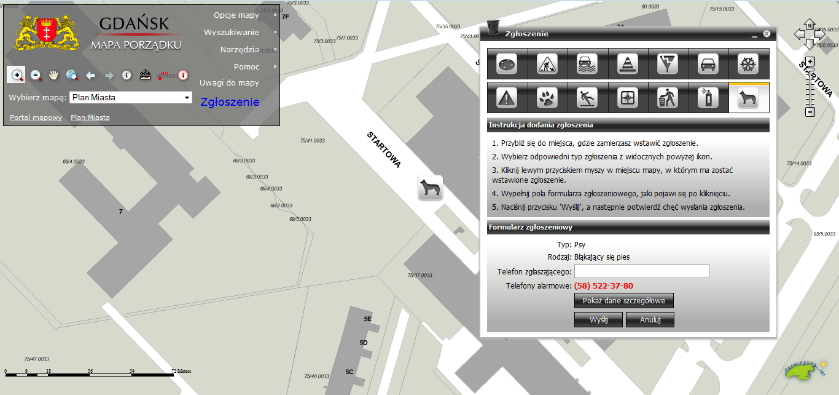
Task: Choose the paw print report type icon
Action: (547, 97)
